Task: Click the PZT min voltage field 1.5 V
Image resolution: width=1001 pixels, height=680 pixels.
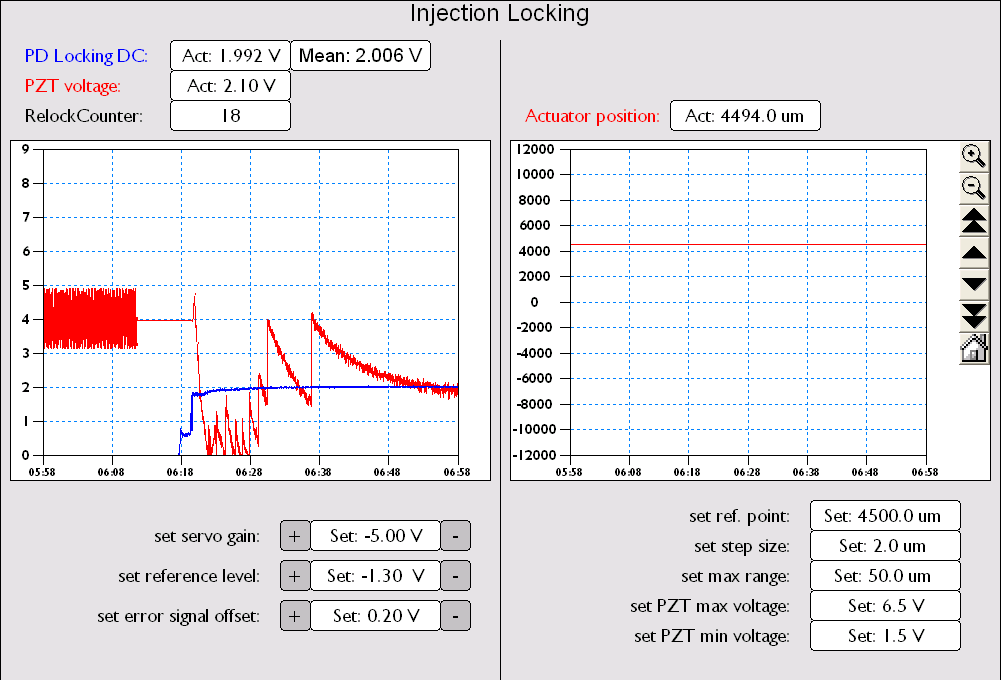Action: coord(885,636)
